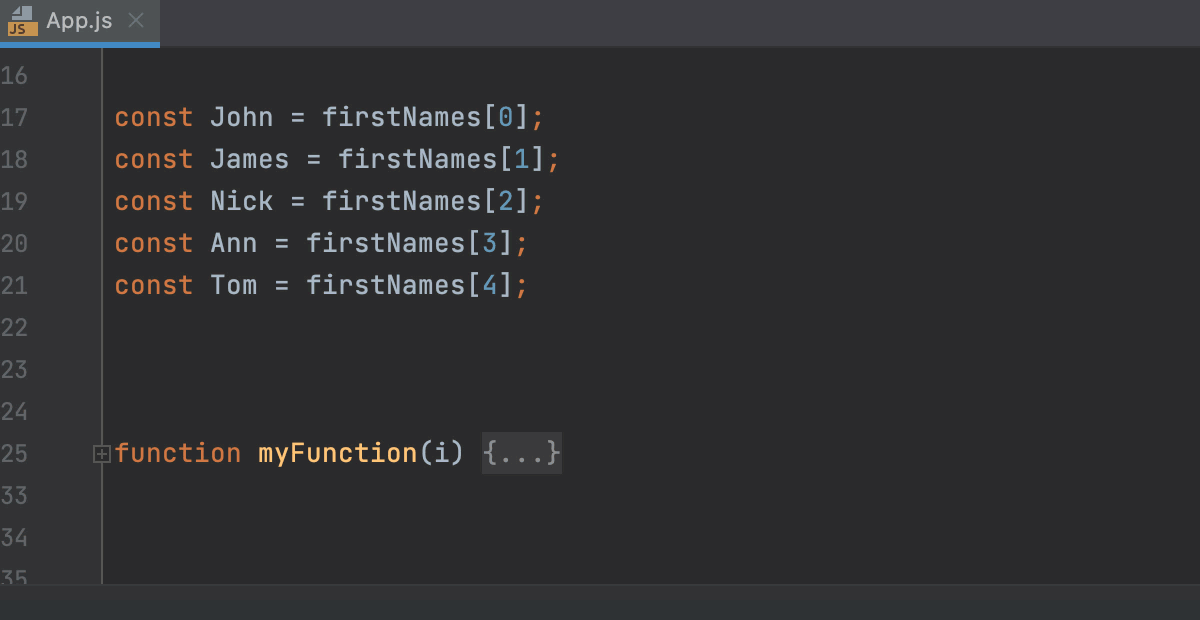The image size is (1200, 620).
Task: Close the App.js tab
Action: (137, 19)
